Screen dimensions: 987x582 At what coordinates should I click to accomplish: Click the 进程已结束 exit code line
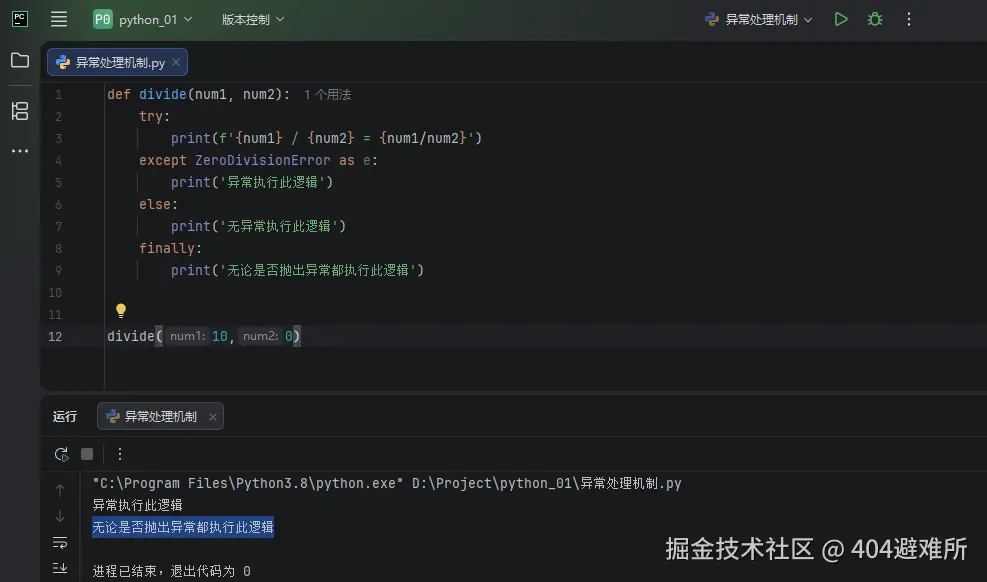[x=171, y=571]
